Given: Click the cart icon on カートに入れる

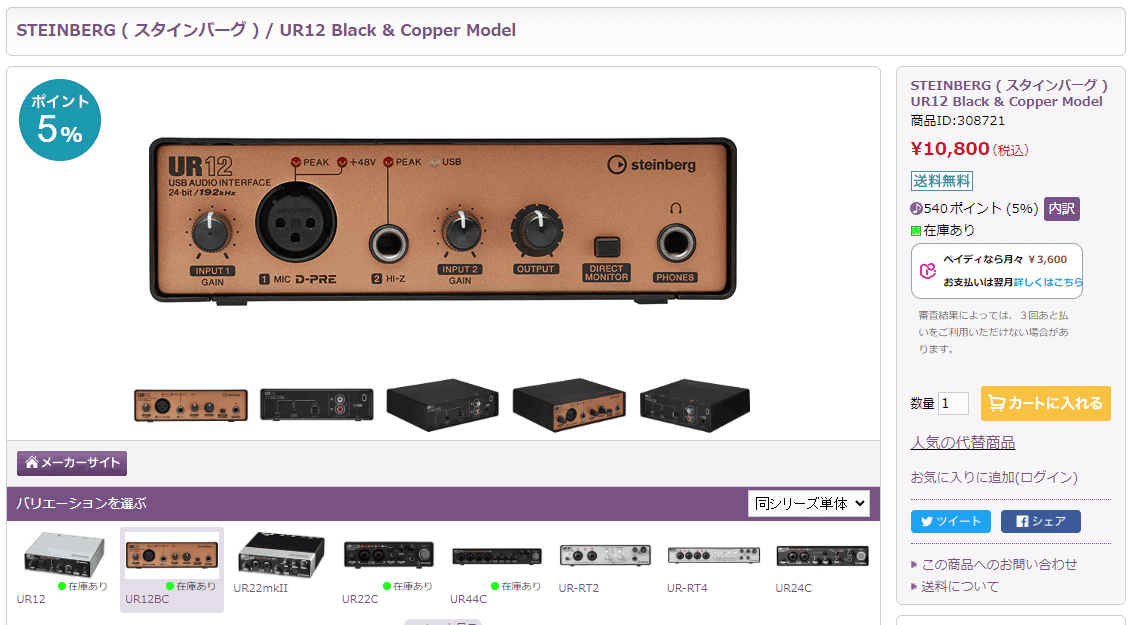Looking at the screenshot, I should click(x=997, y=403).
